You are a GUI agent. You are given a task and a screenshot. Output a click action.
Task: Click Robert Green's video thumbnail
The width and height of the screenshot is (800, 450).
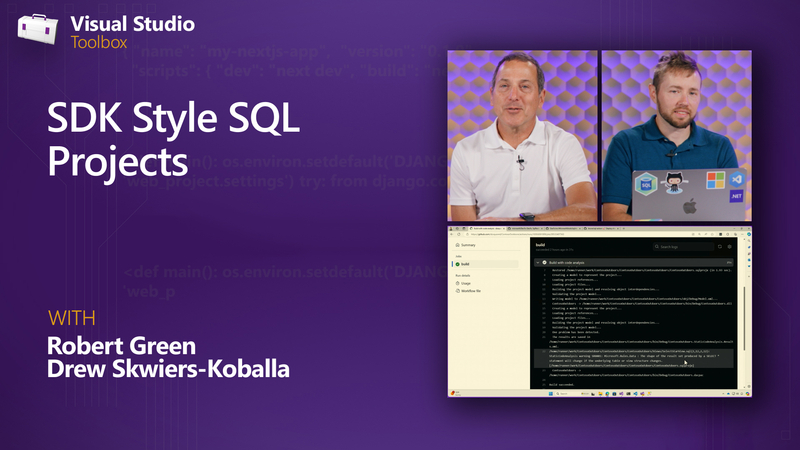click(521, 135)
